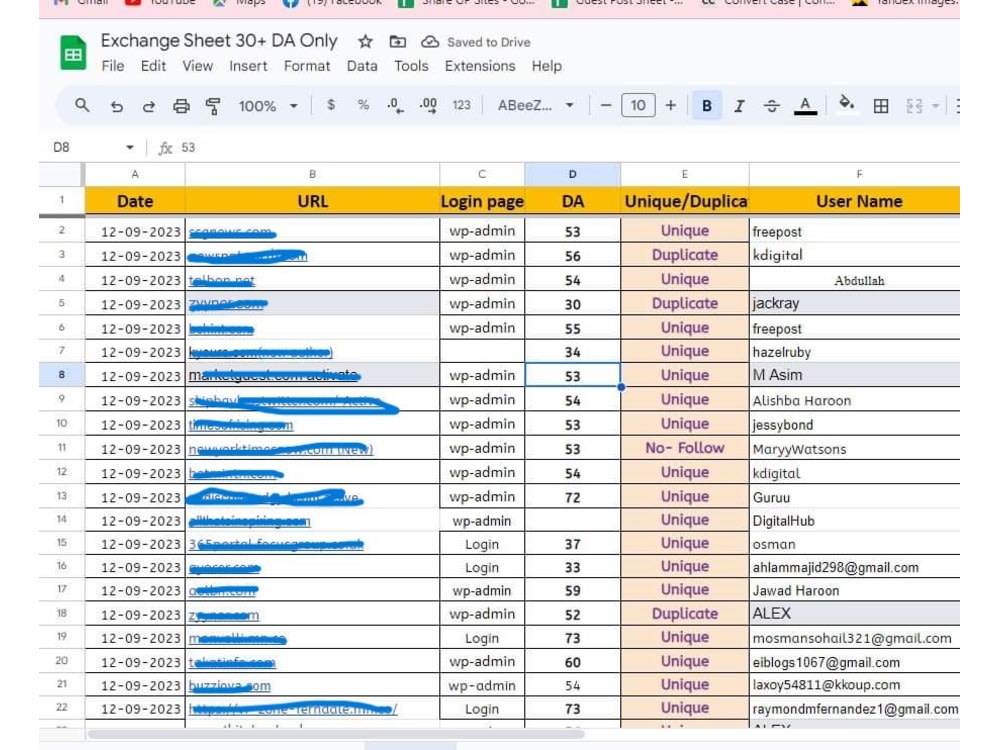Open the Help menu

(x=547, y=66)
